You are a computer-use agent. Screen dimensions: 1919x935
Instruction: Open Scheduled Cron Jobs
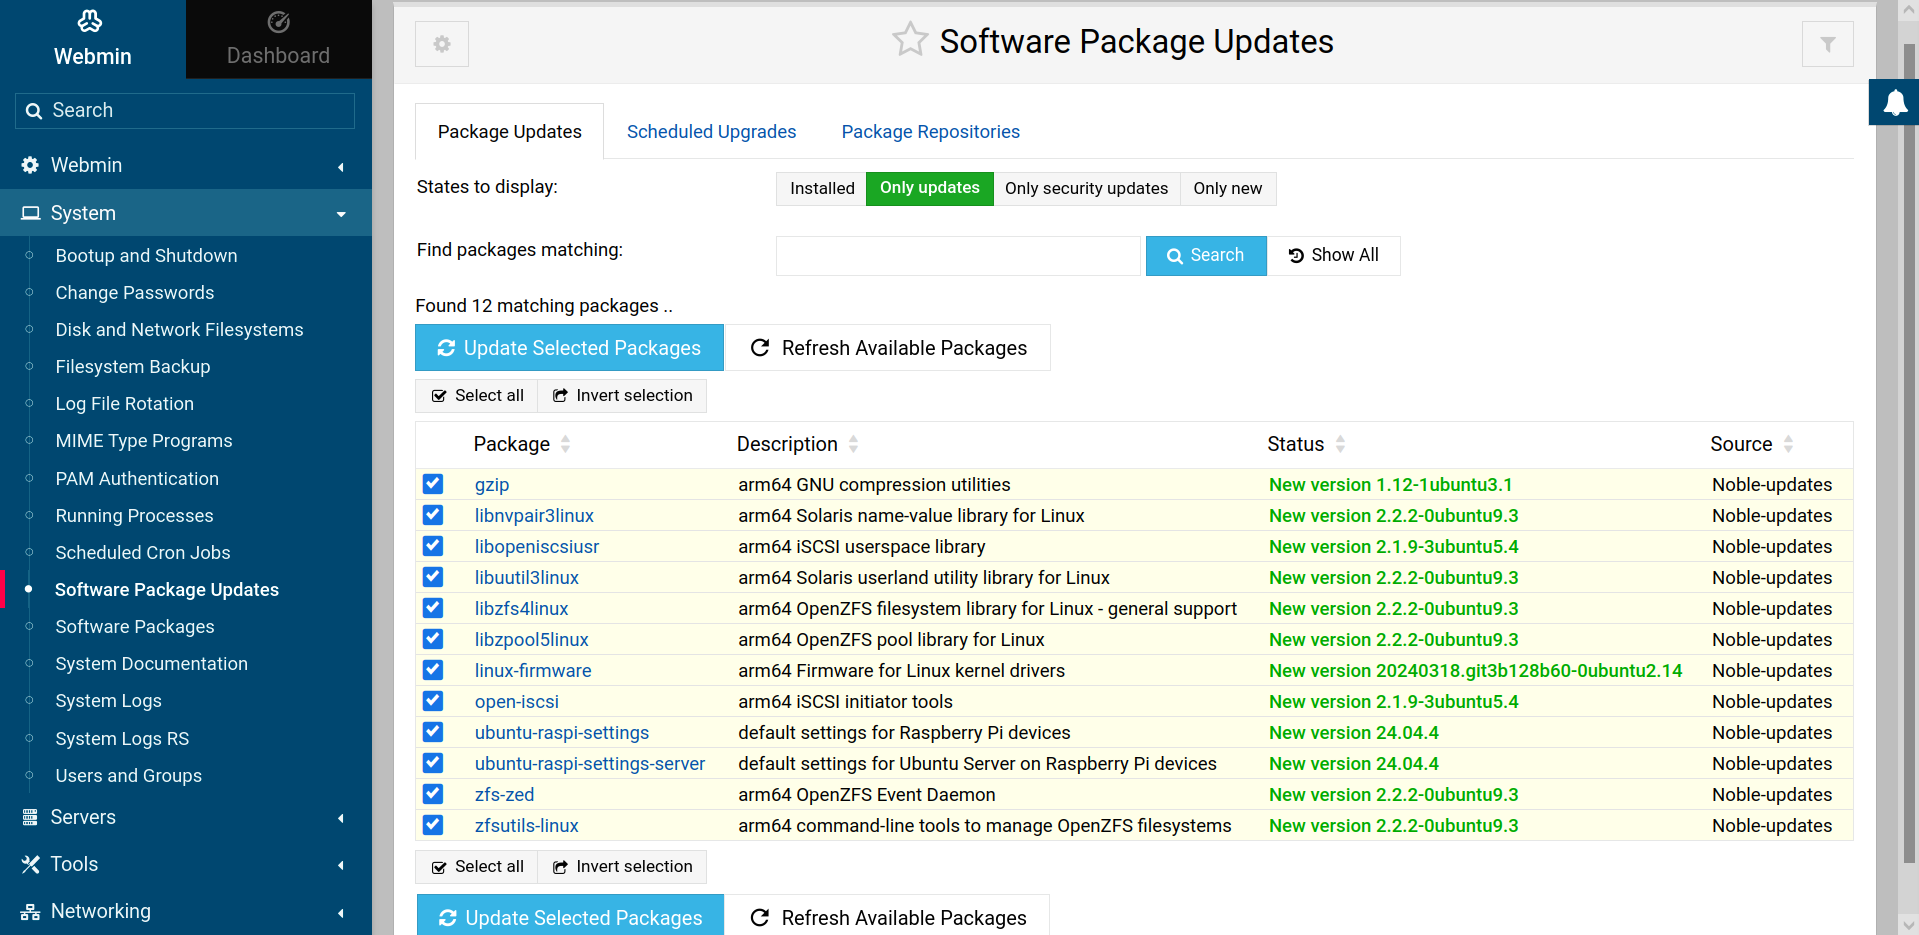tap(143, 553)
